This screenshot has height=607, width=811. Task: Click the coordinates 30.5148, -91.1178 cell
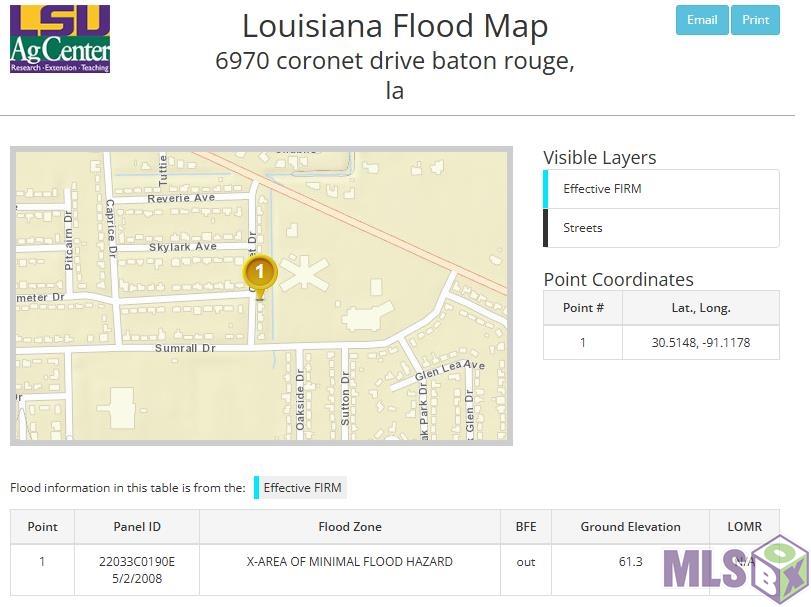click(x=700, y=342)
